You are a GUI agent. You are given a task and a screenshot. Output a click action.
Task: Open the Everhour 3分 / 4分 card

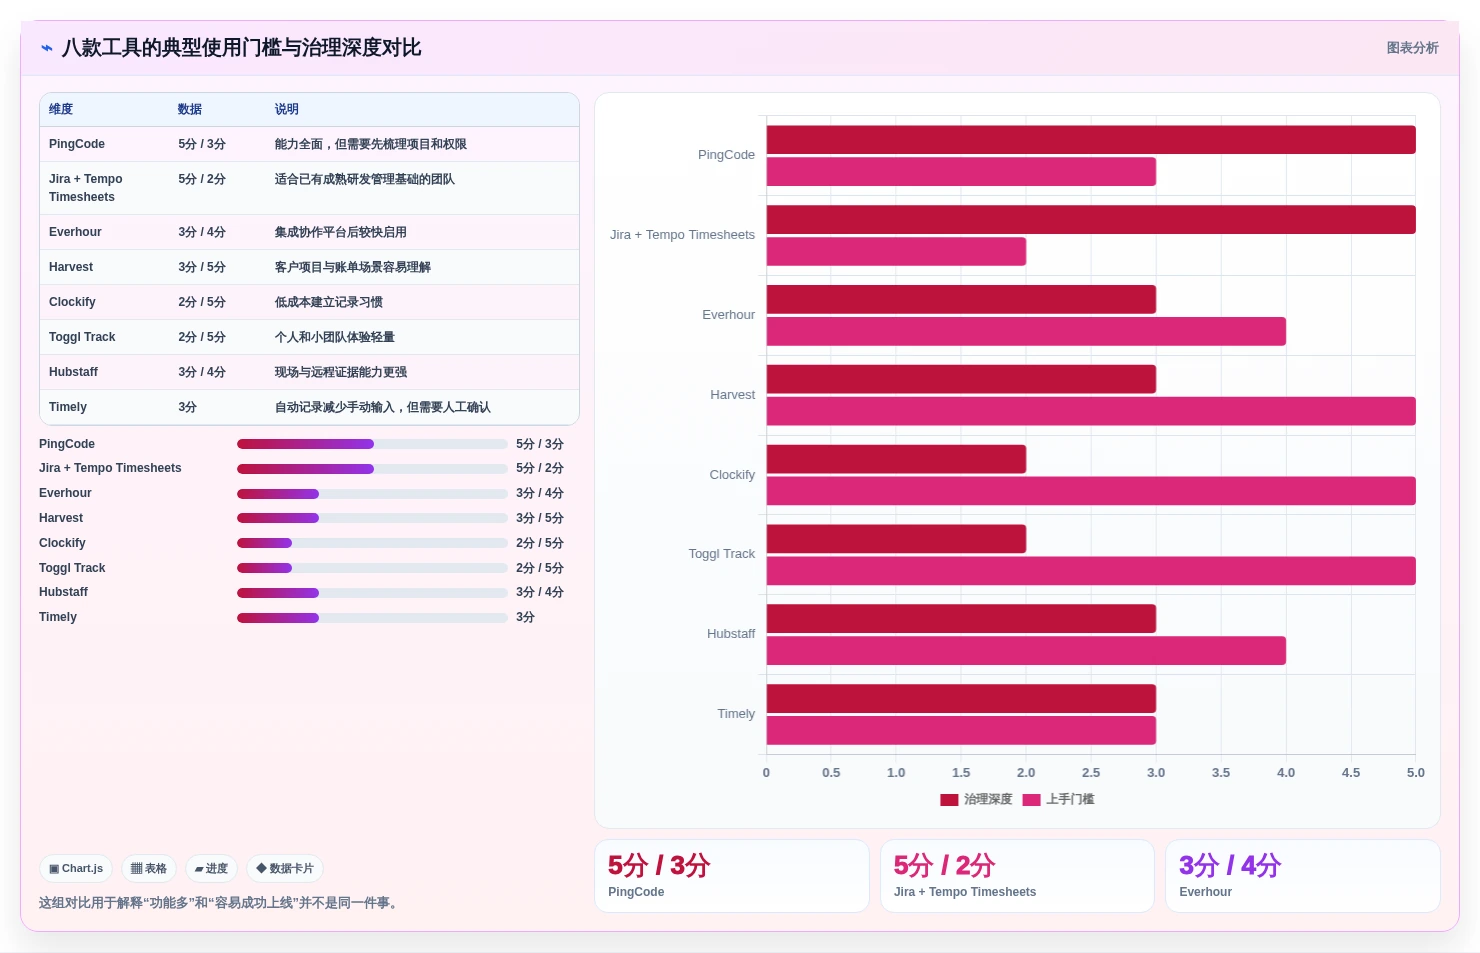click(1302, 876)
